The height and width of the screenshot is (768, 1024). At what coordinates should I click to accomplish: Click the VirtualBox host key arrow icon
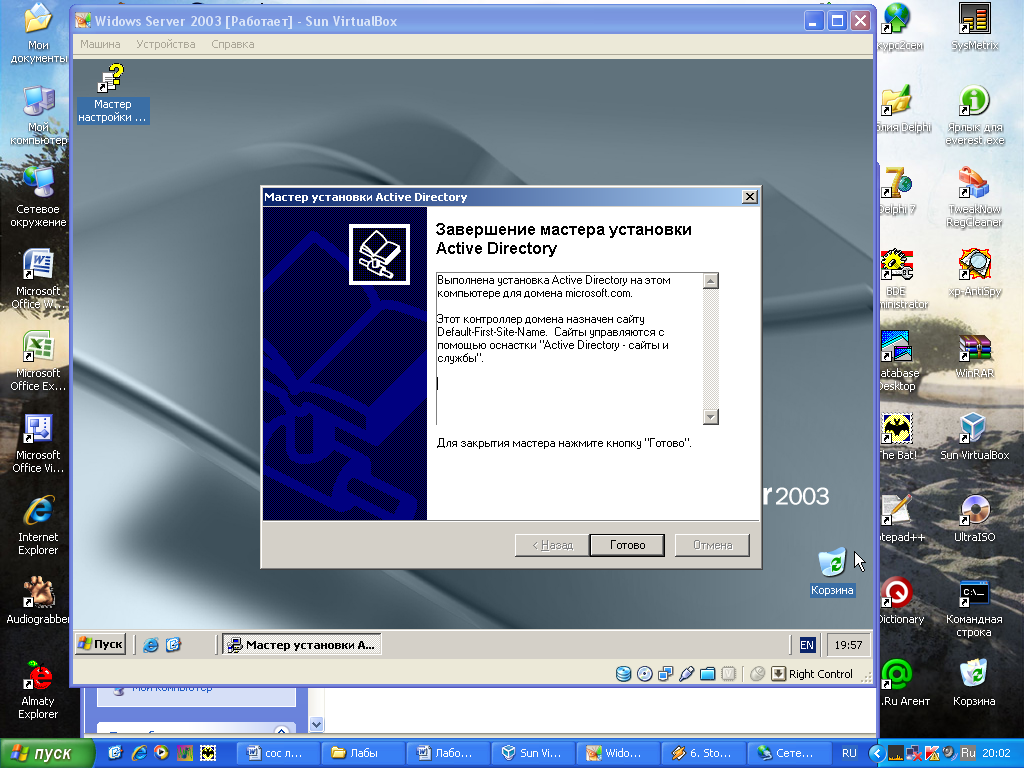point(778,674)
